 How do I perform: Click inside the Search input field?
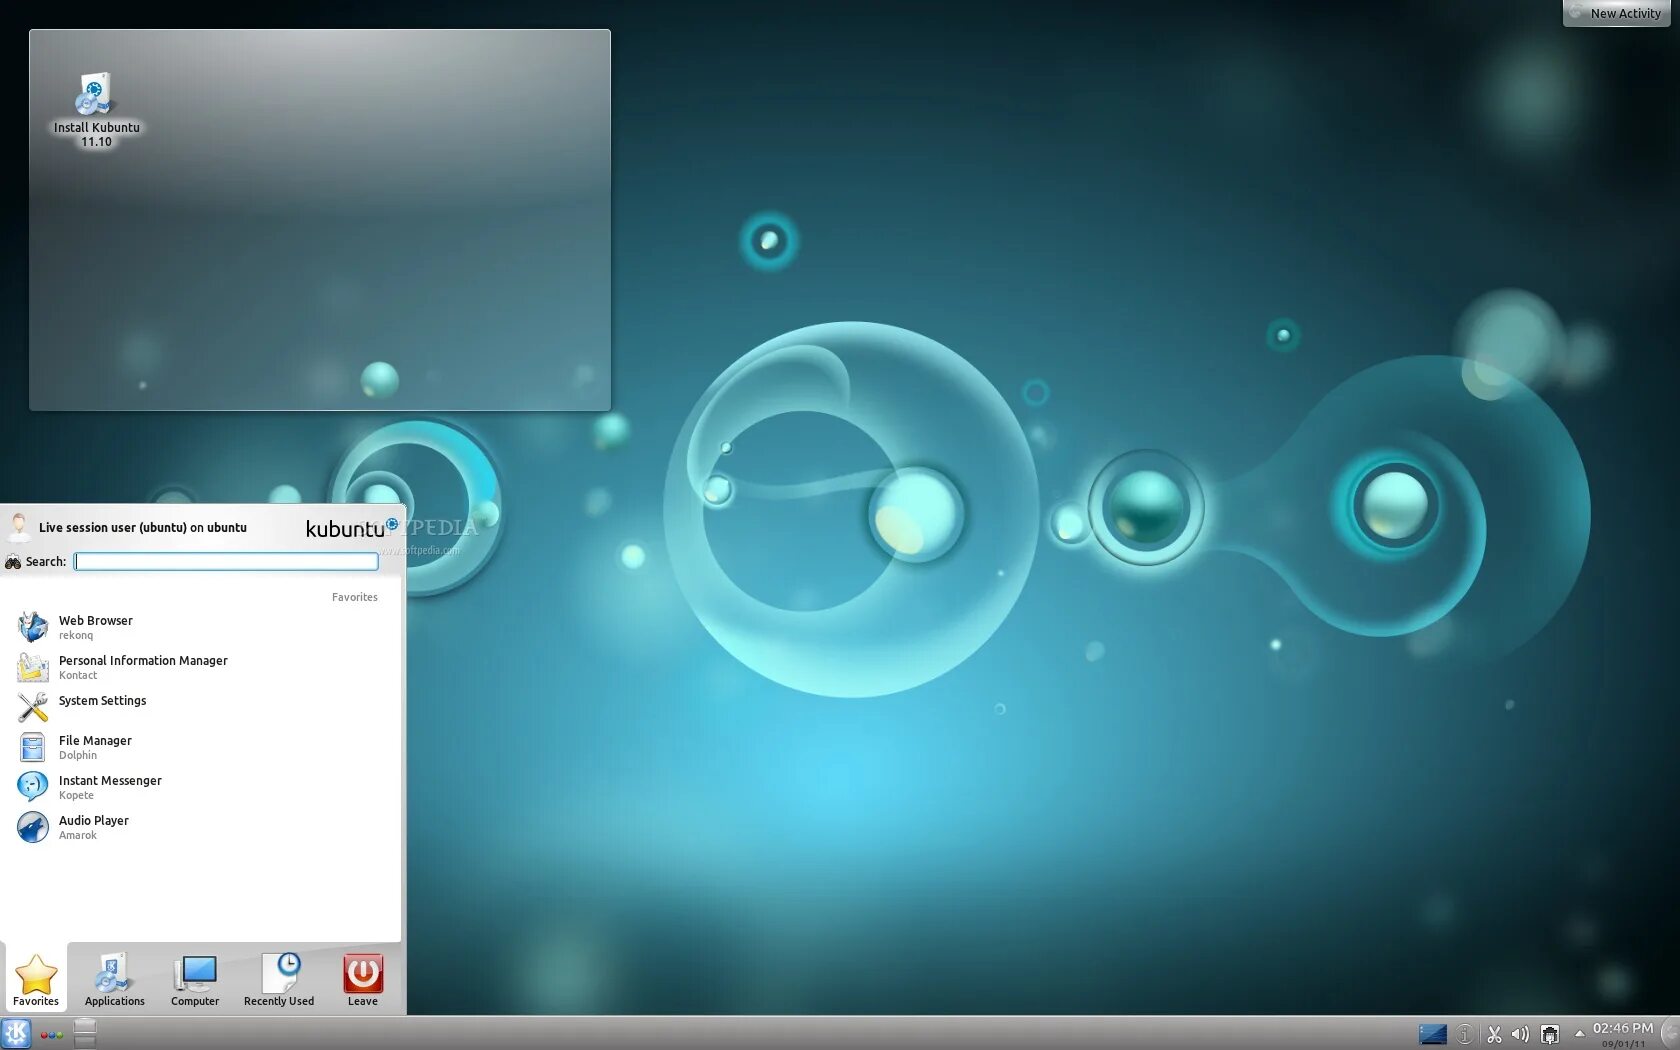click(226, 562)
